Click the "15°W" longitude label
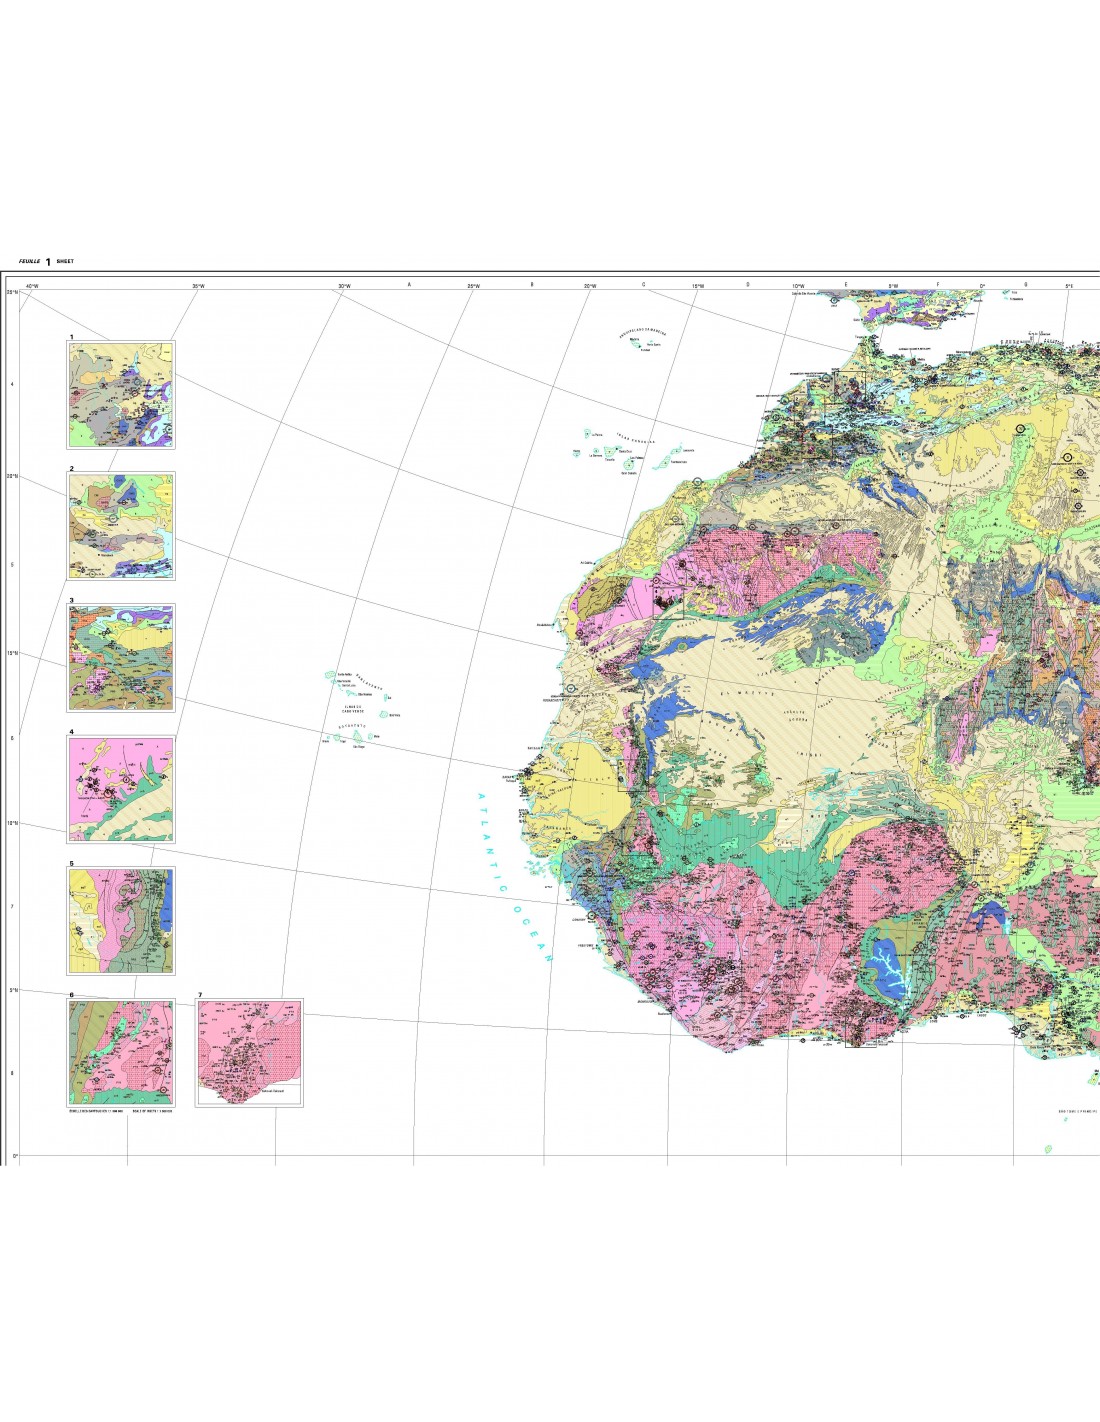This screenshot has width=1100, height=1422. (x=698, y=287)
